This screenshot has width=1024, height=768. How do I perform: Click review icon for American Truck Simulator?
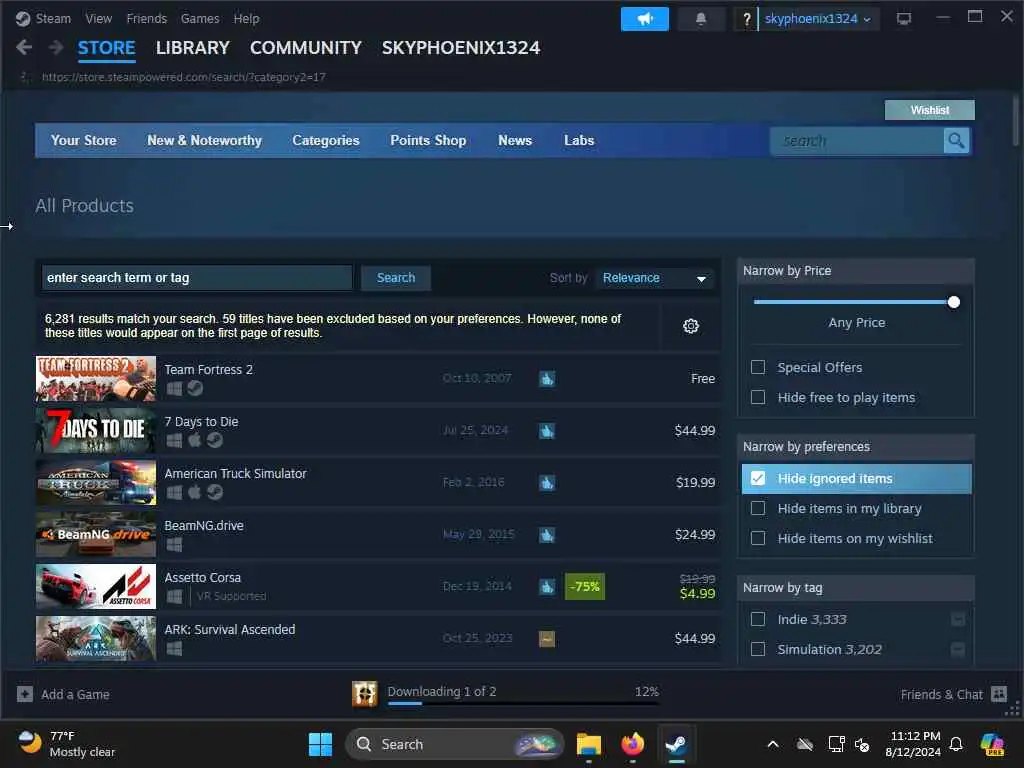point(547,483)
